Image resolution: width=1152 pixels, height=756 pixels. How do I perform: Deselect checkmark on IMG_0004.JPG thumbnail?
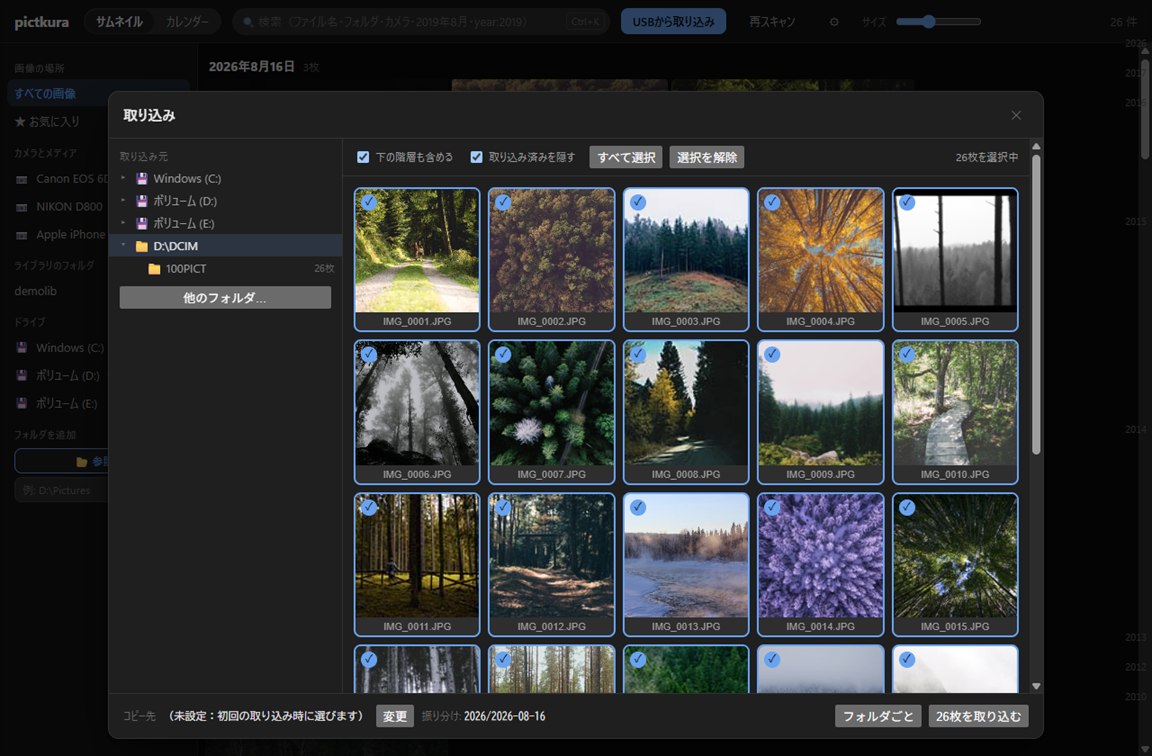pyautogui.click(x=772, y=202)
